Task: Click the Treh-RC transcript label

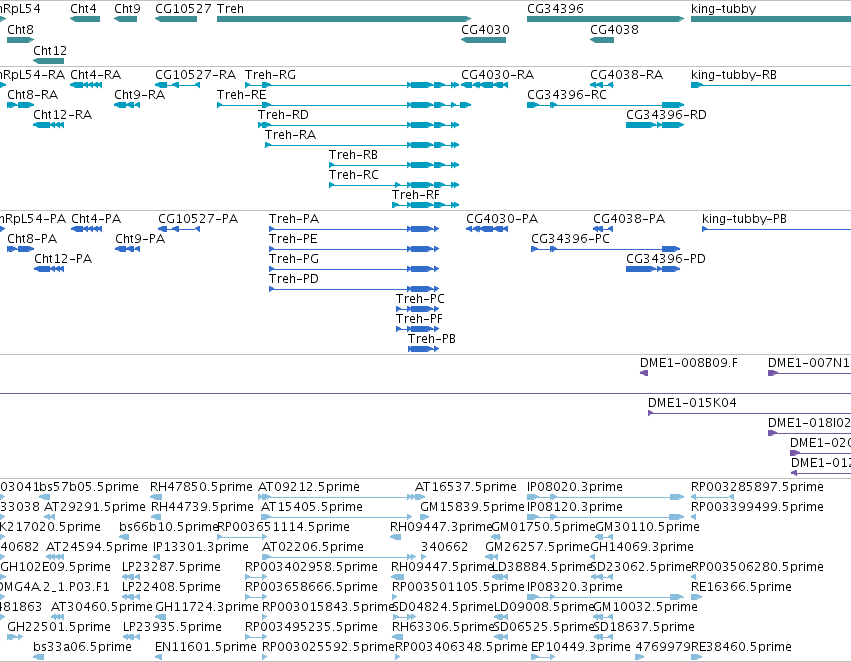Action: click(354, 175)
